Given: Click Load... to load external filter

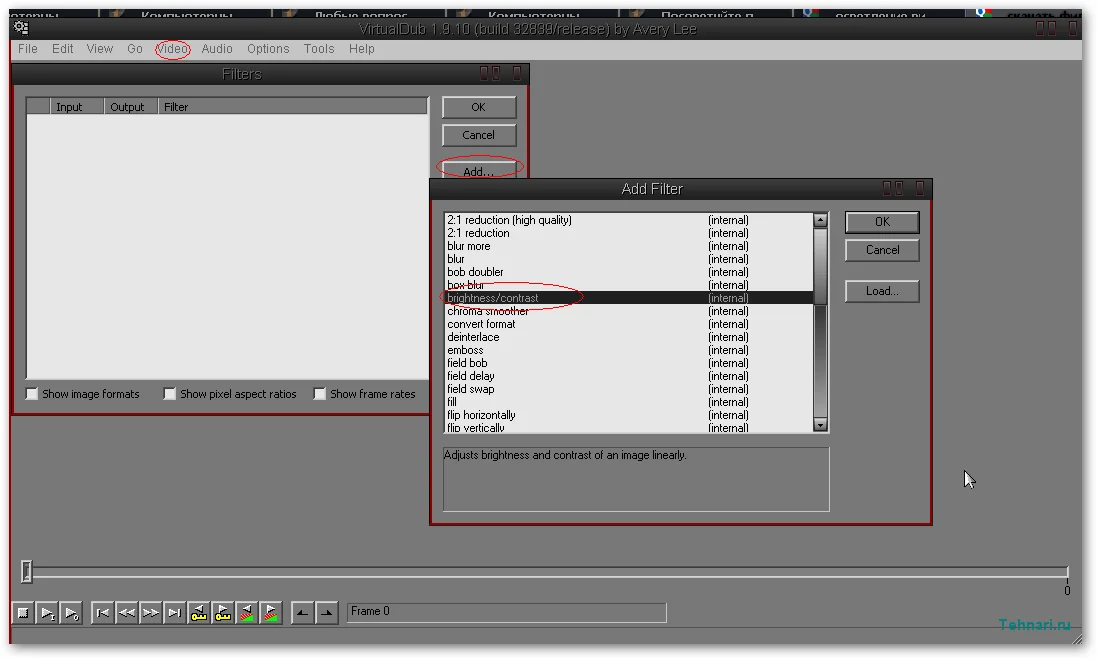Looking at the screenshot, I should point(882,291).
